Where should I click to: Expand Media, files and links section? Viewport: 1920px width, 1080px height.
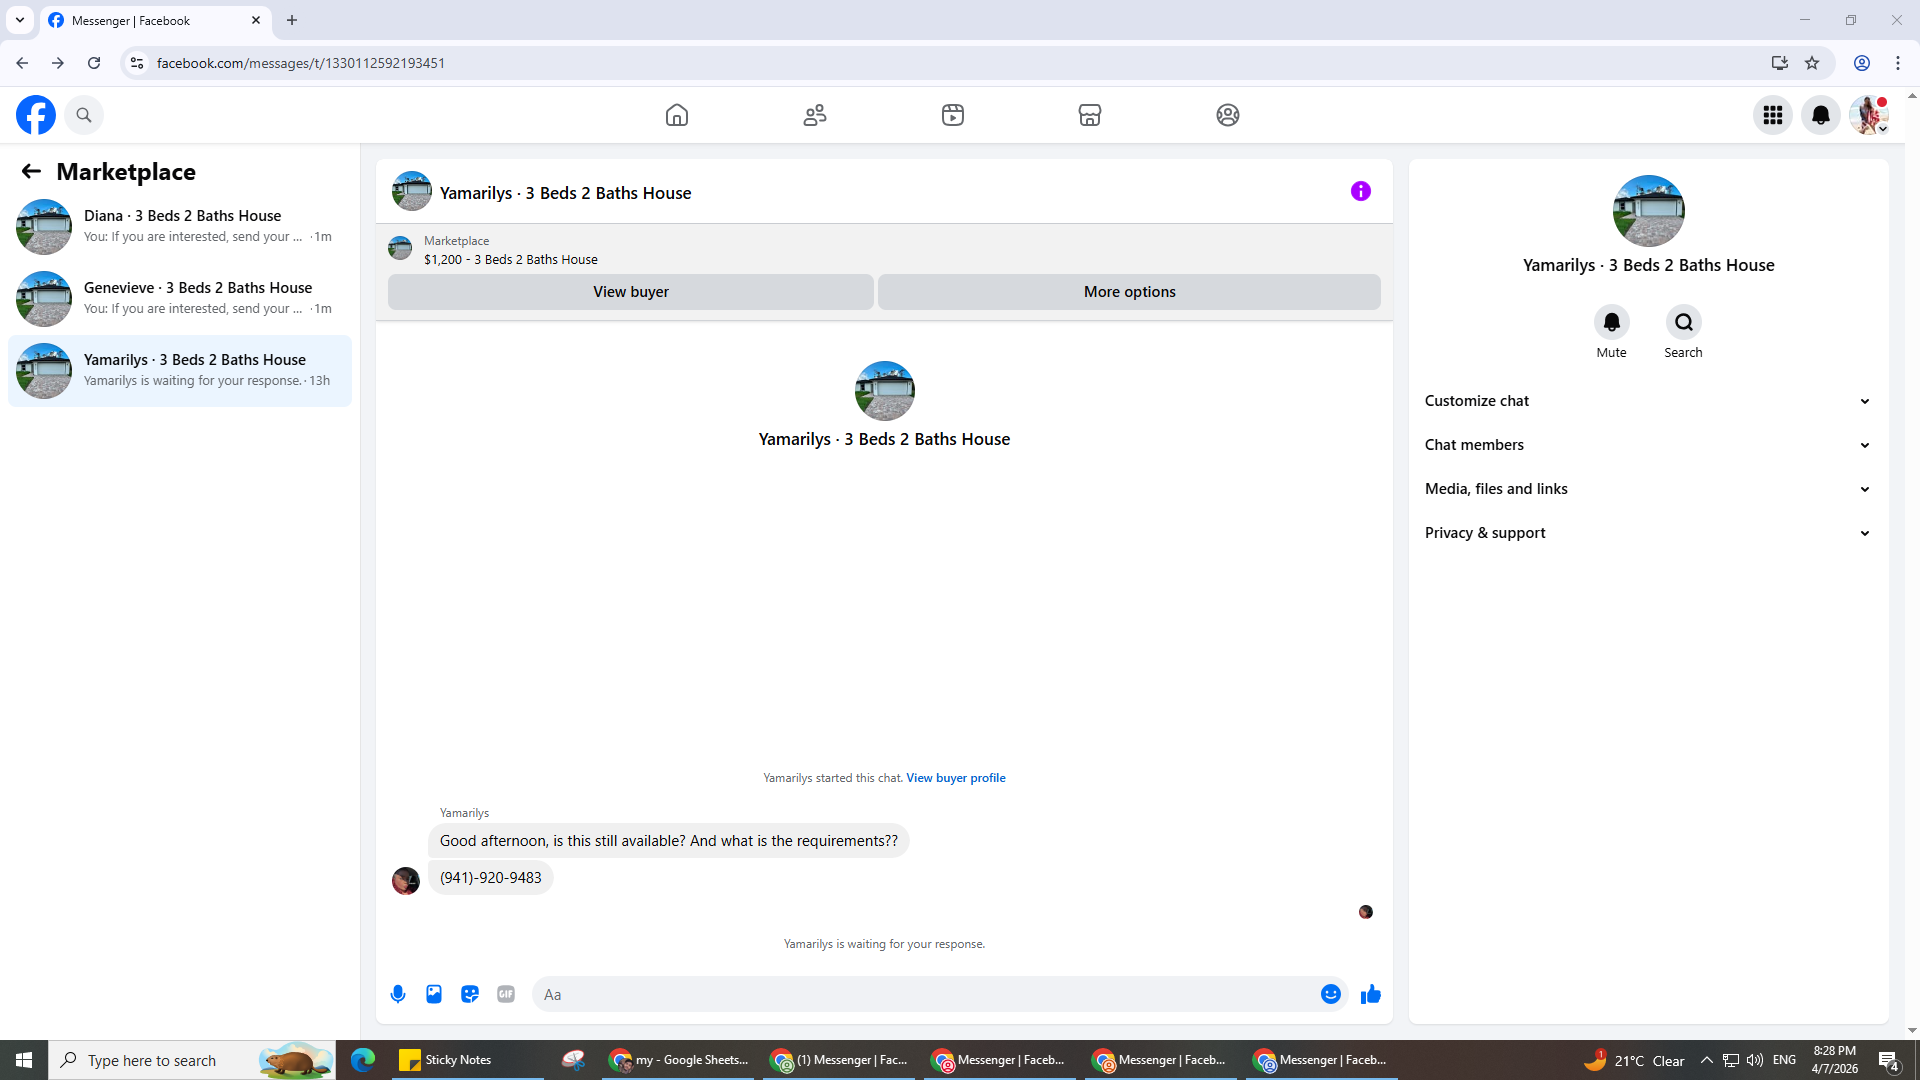coord(1648,489)
